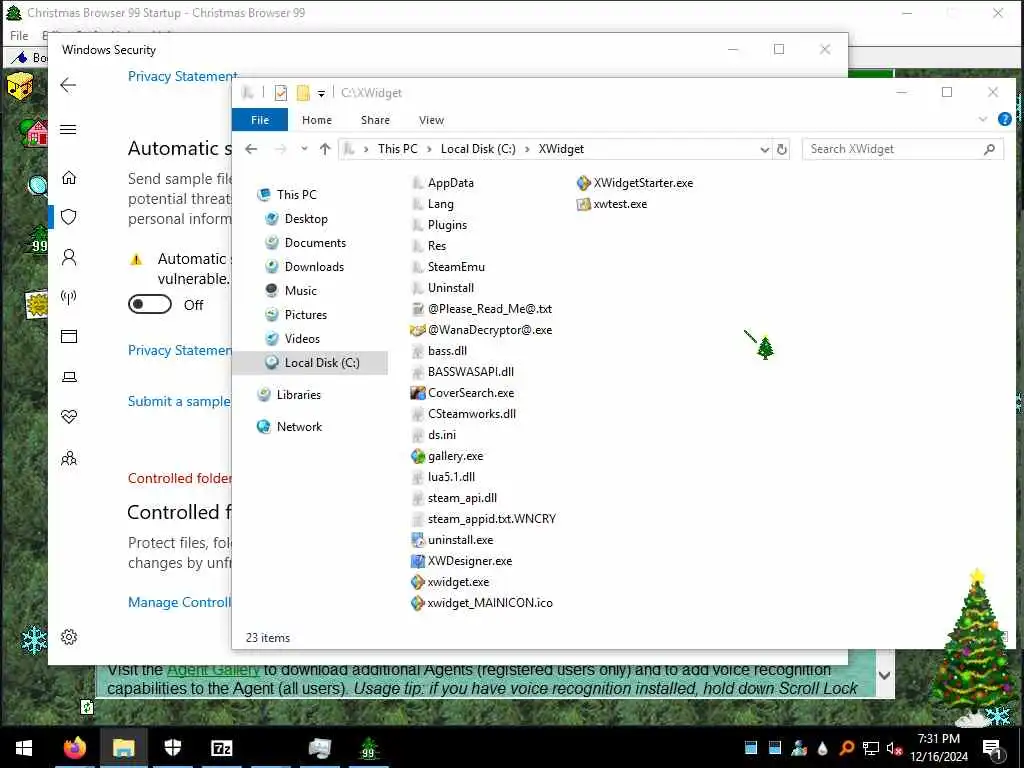Open Virus & threat protection shield icon
The image size is (1024, 768).
tap(69, 217)
